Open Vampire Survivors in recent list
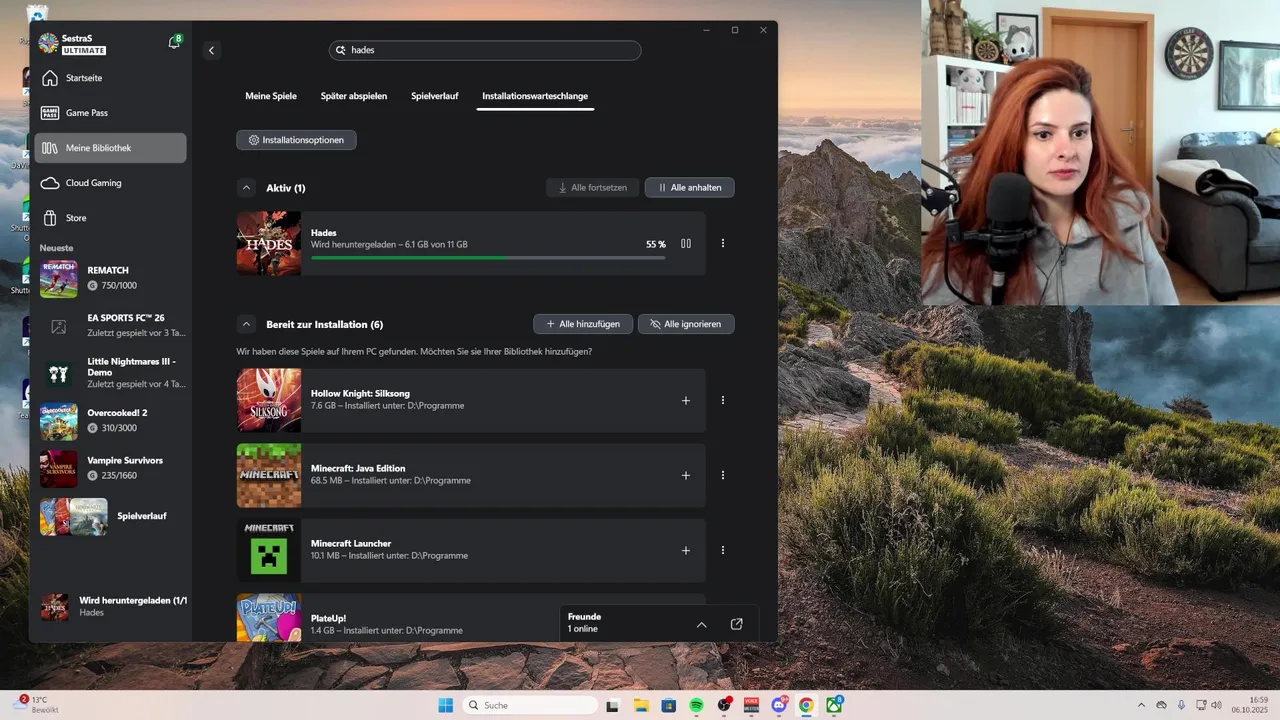 click(x=112, y=468)
